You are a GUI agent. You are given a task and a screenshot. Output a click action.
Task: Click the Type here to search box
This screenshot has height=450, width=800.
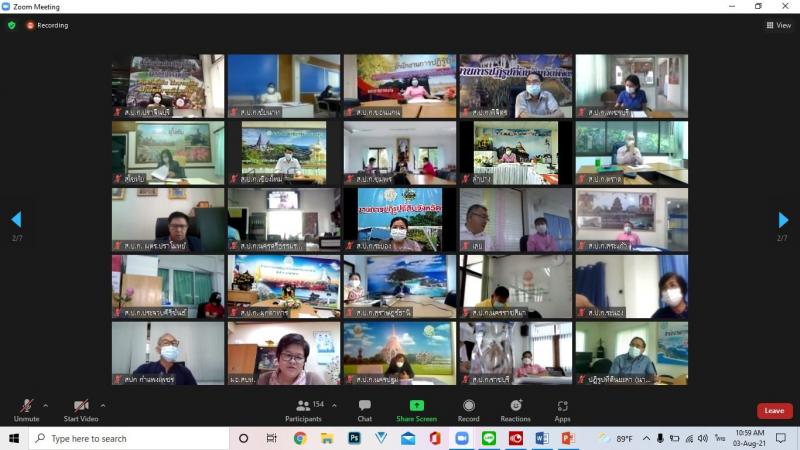click(129, 438)
